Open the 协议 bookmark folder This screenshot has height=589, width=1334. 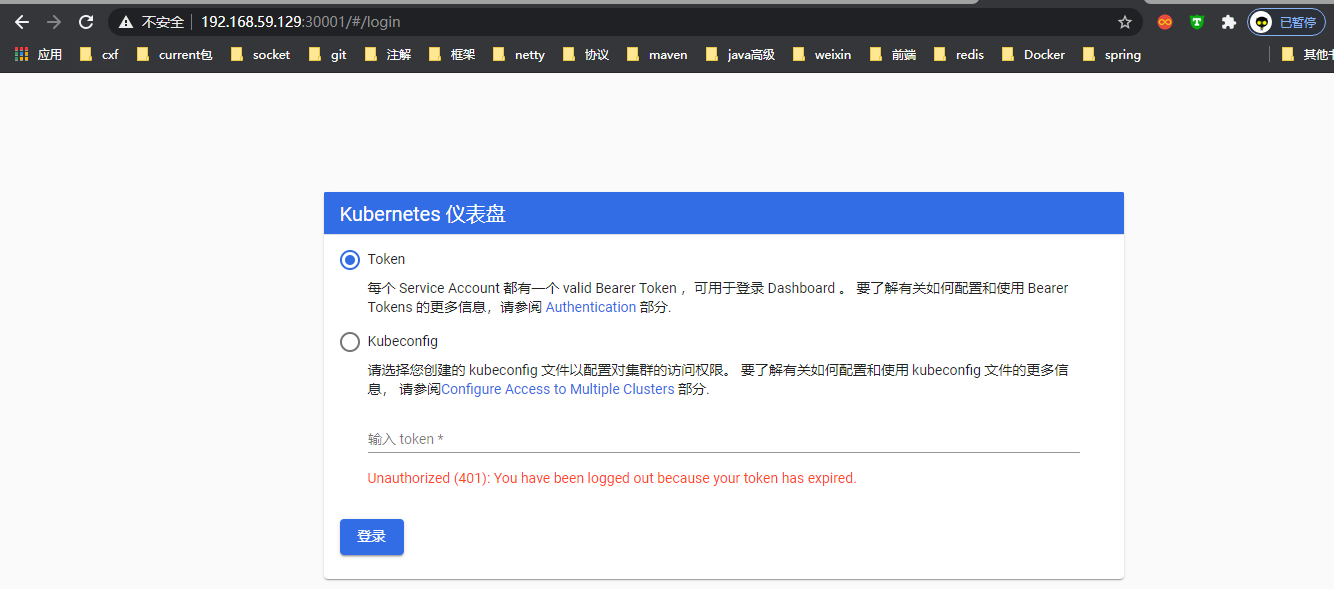(x=585, y=55)
